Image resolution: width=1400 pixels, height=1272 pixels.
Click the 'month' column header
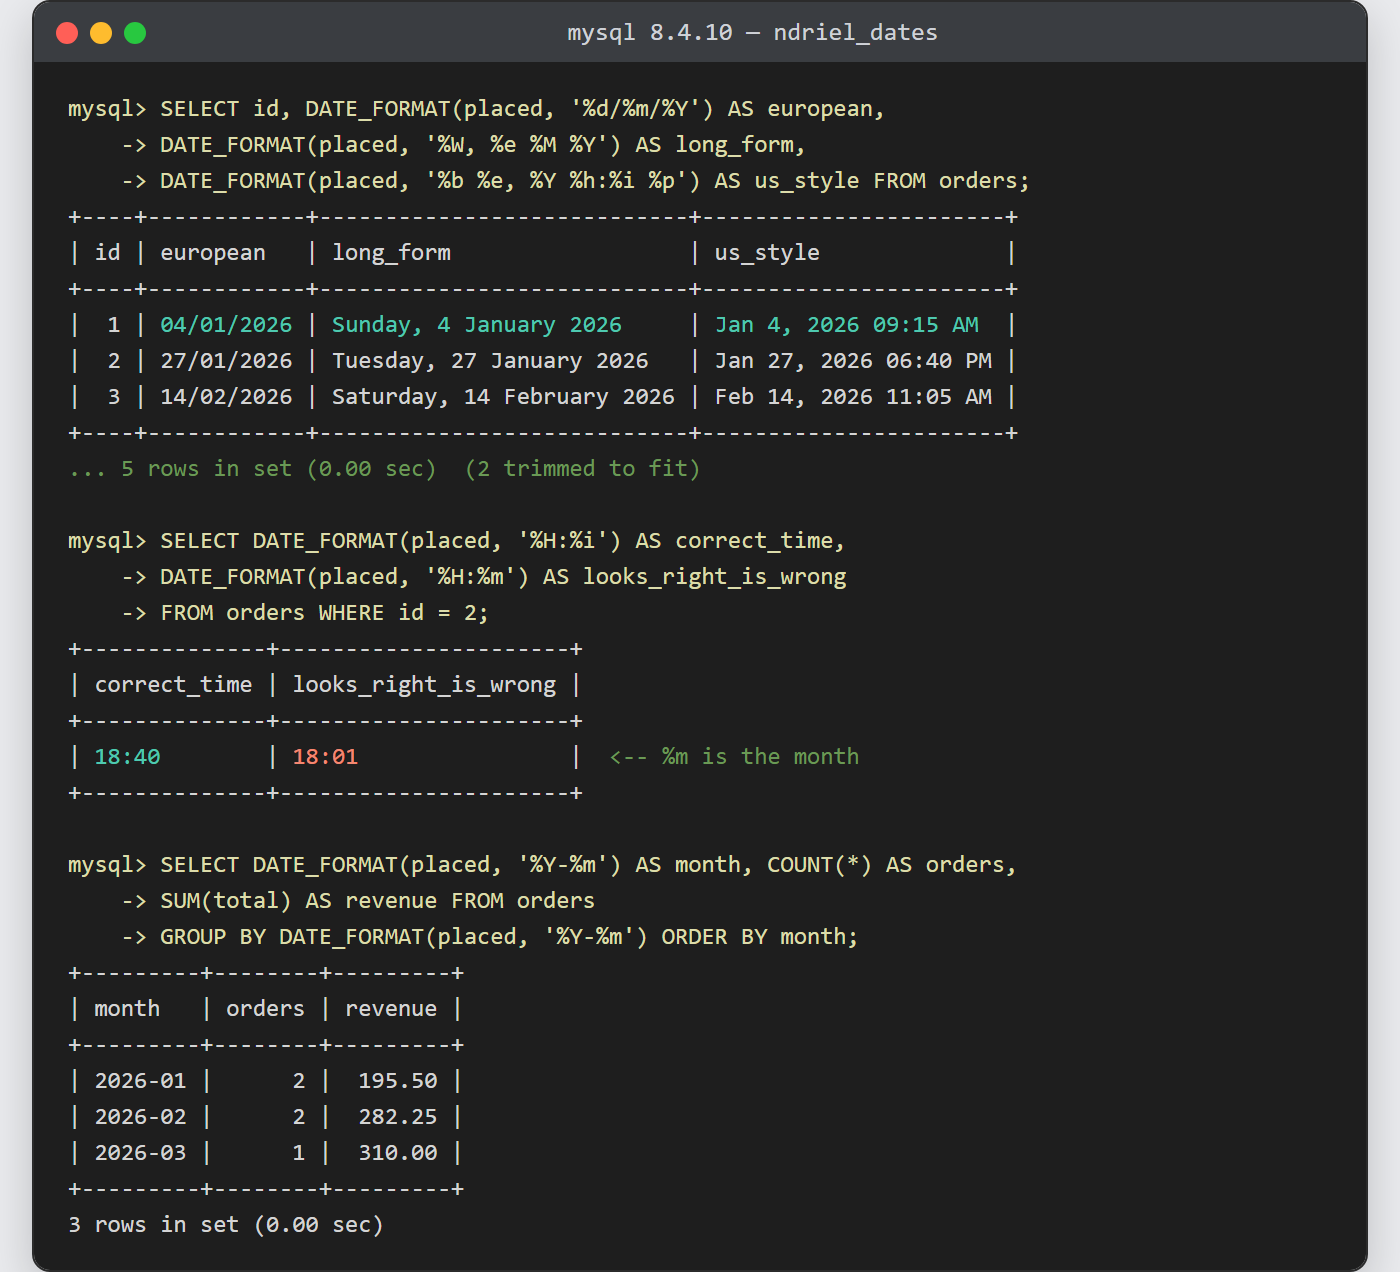point(127,1009)
